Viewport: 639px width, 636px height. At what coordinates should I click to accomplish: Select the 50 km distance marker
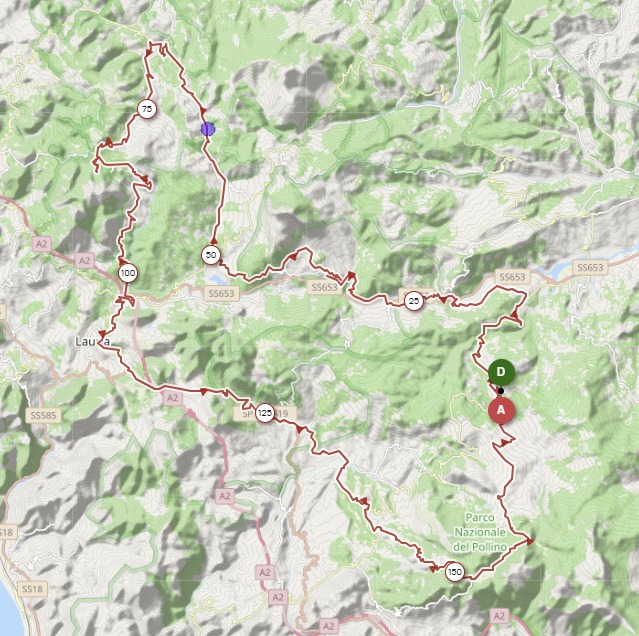(211, 255)
